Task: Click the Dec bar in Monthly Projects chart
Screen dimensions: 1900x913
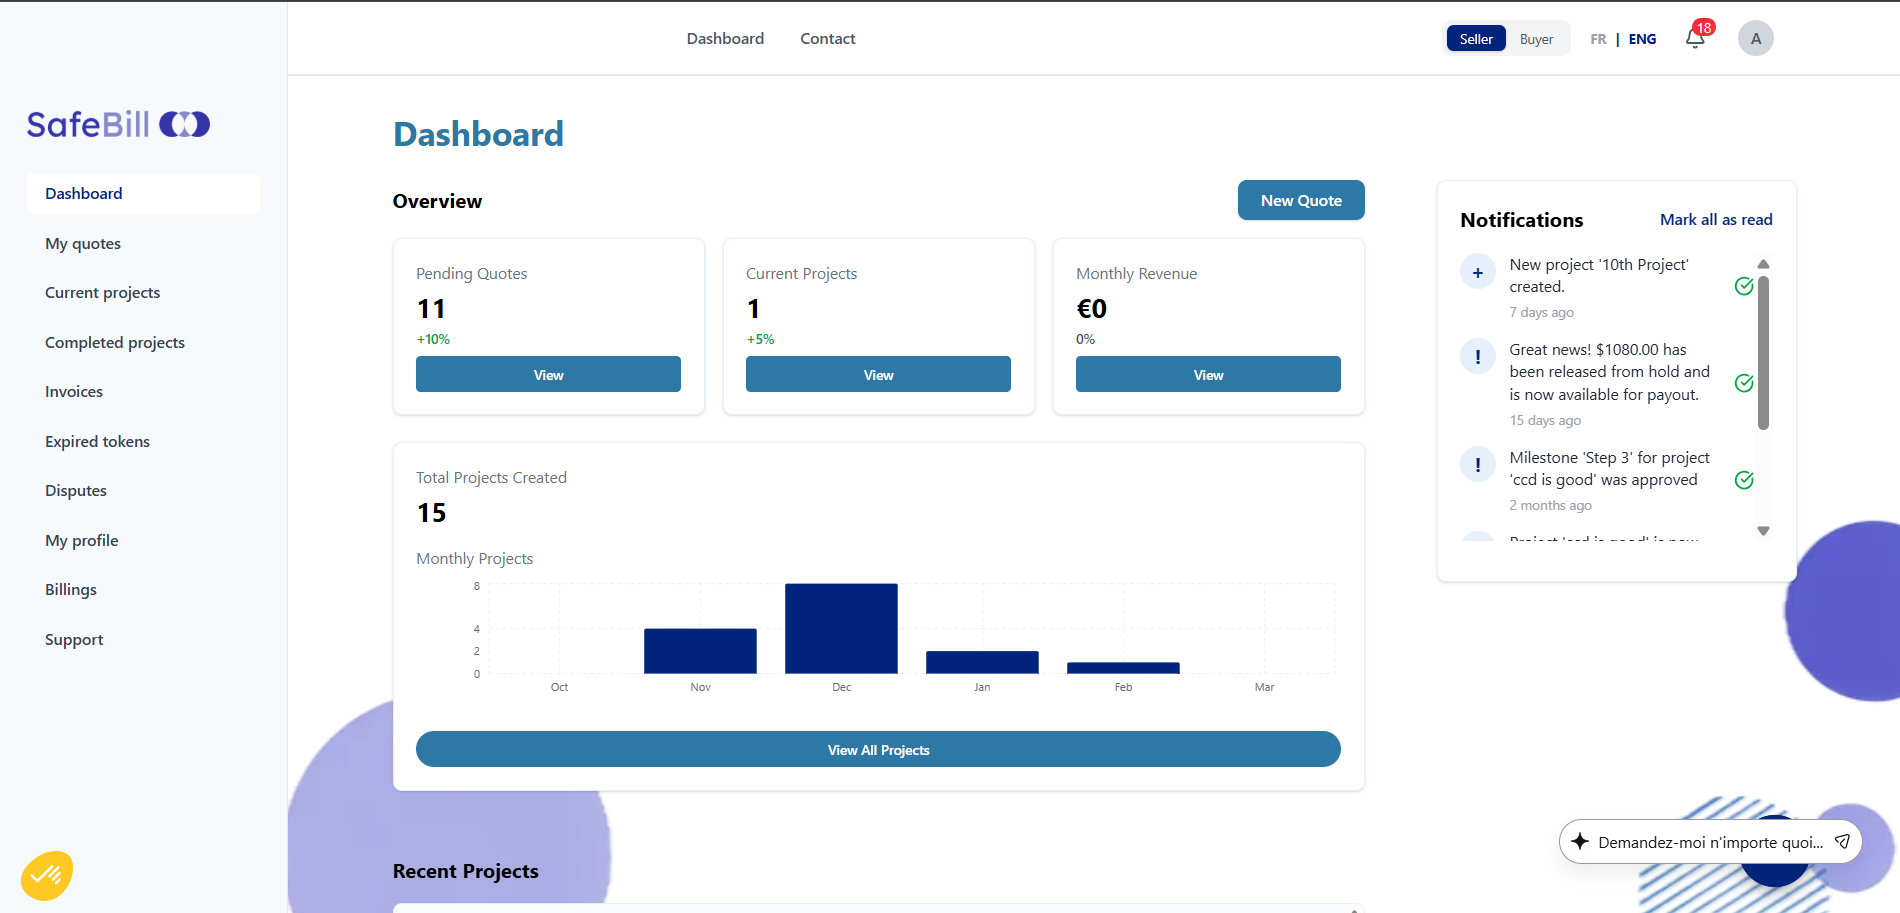Action: (x=841, y=628)
